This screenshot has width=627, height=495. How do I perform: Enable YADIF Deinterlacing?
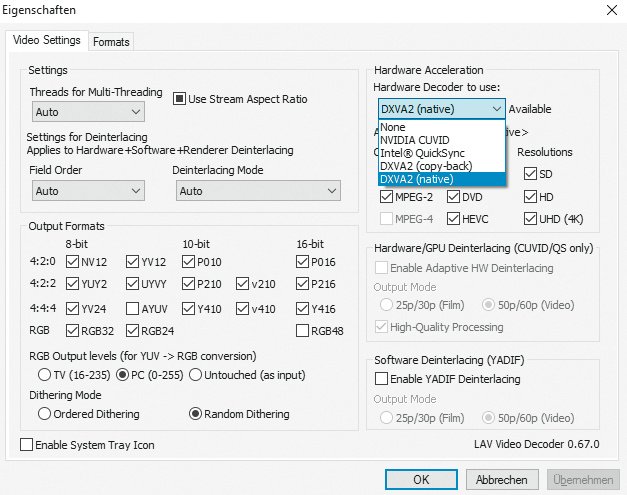pyautogui.click(x=381, y=379)
